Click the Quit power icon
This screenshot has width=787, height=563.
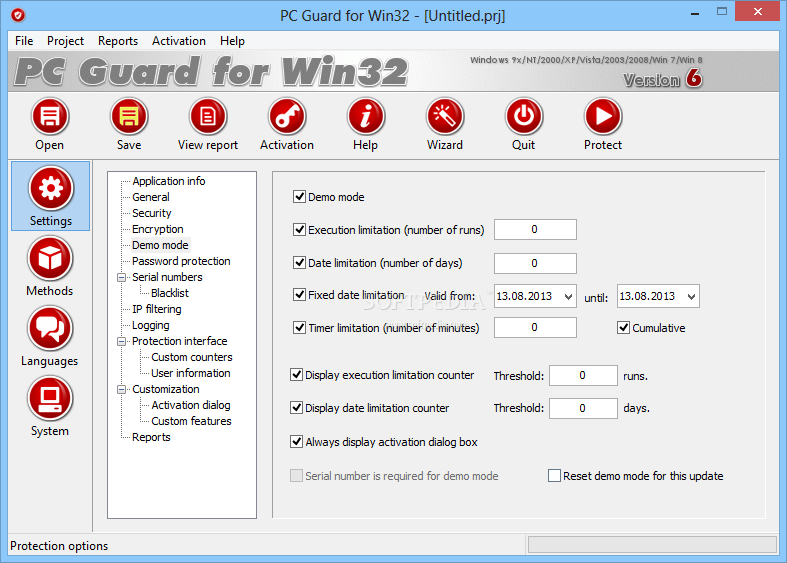coord(524,116)
